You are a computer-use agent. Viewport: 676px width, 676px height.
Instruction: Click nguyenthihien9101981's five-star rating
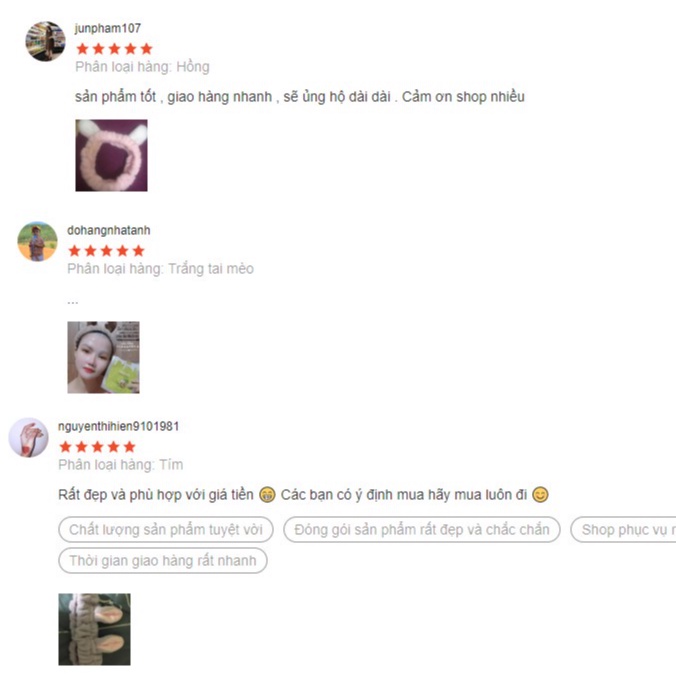click(97, 447)
